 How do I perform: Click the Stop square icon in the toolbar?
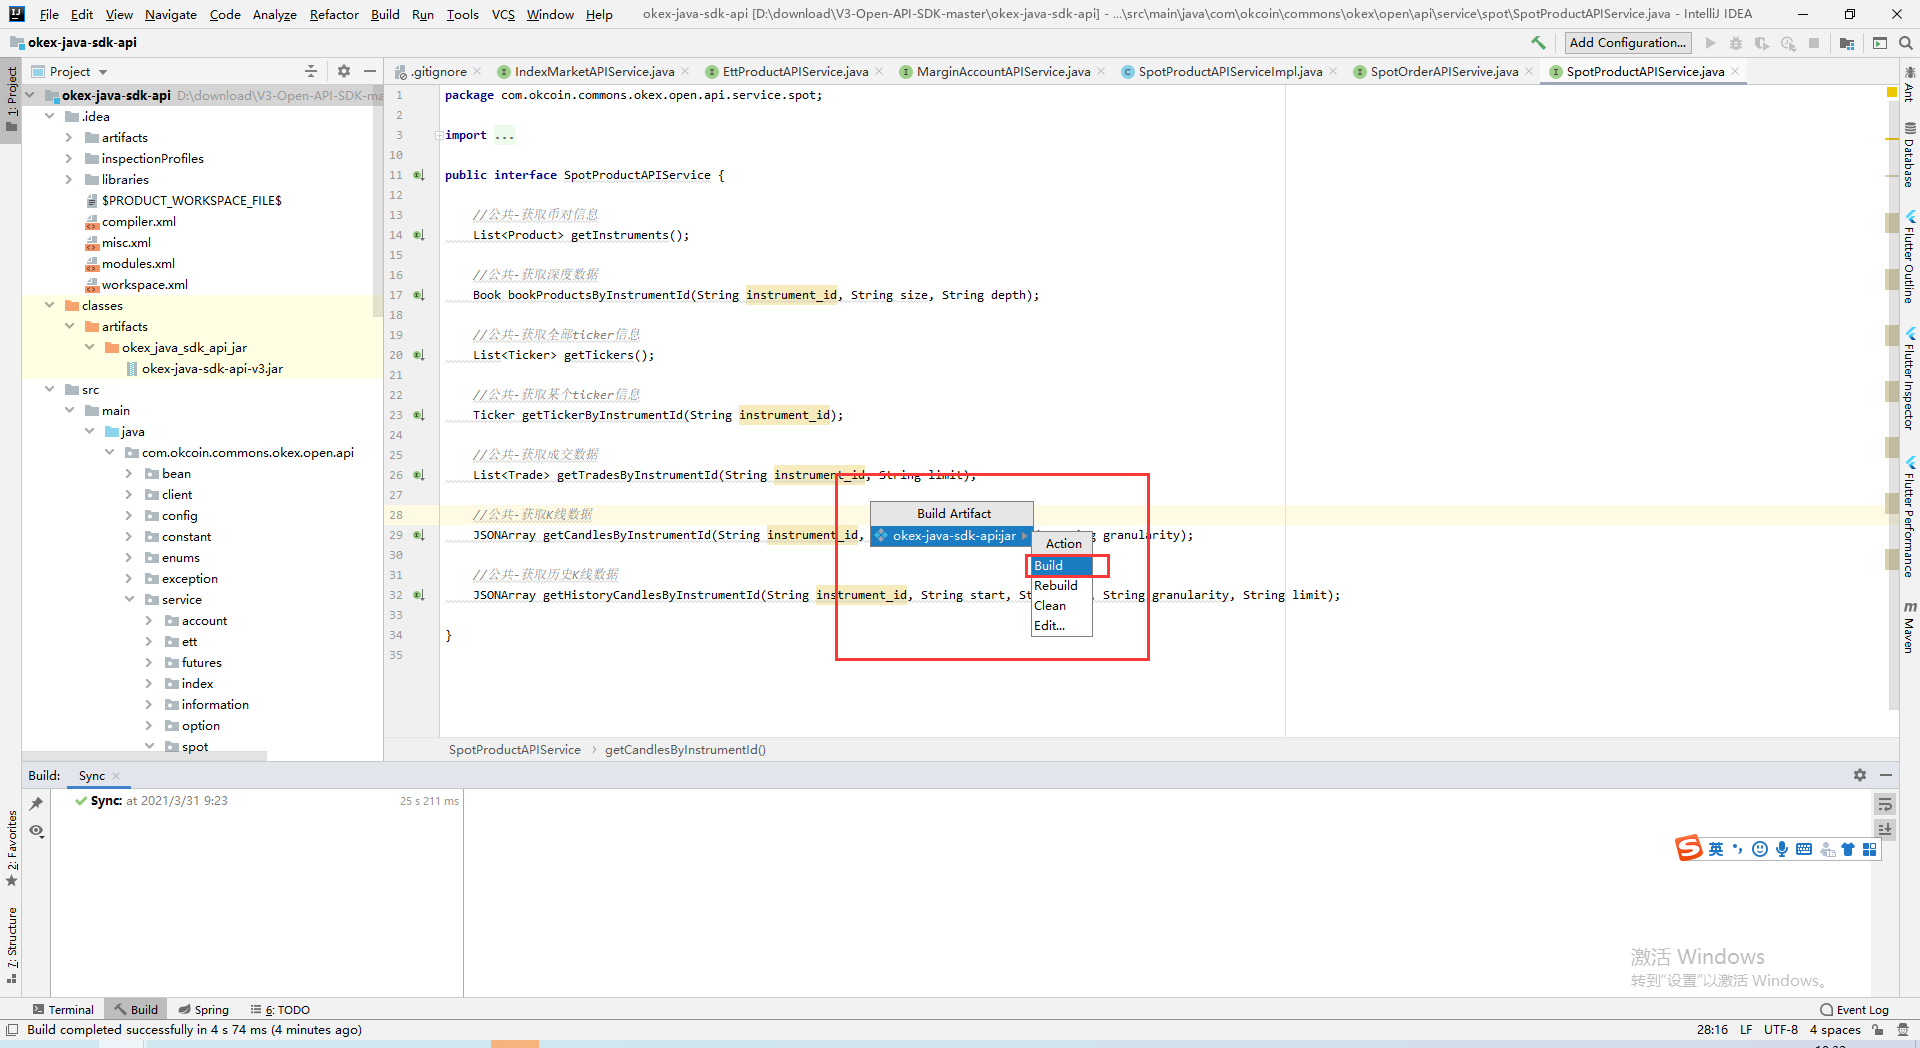(1814, 43)
